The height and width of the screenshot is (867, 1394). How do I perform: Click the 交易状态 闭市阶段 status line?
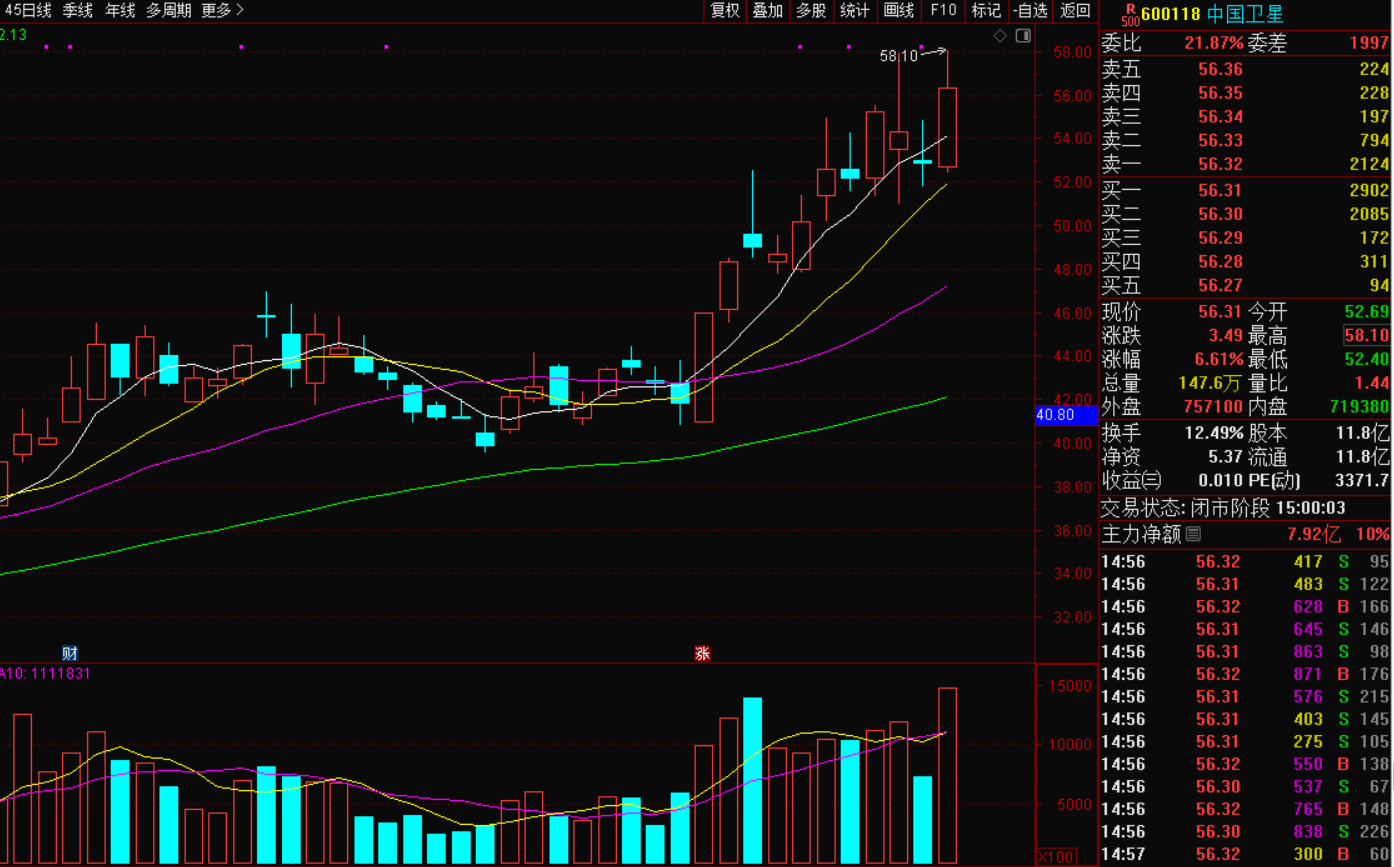point(1223,508)
